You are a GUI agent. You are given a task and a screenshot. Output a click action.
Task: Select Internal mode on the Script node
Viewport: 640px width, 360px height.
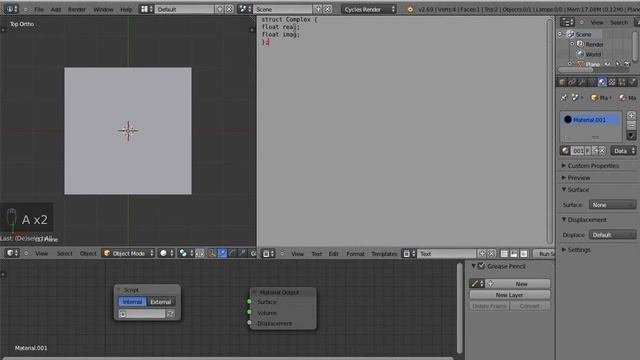click(x=132, y=302)
